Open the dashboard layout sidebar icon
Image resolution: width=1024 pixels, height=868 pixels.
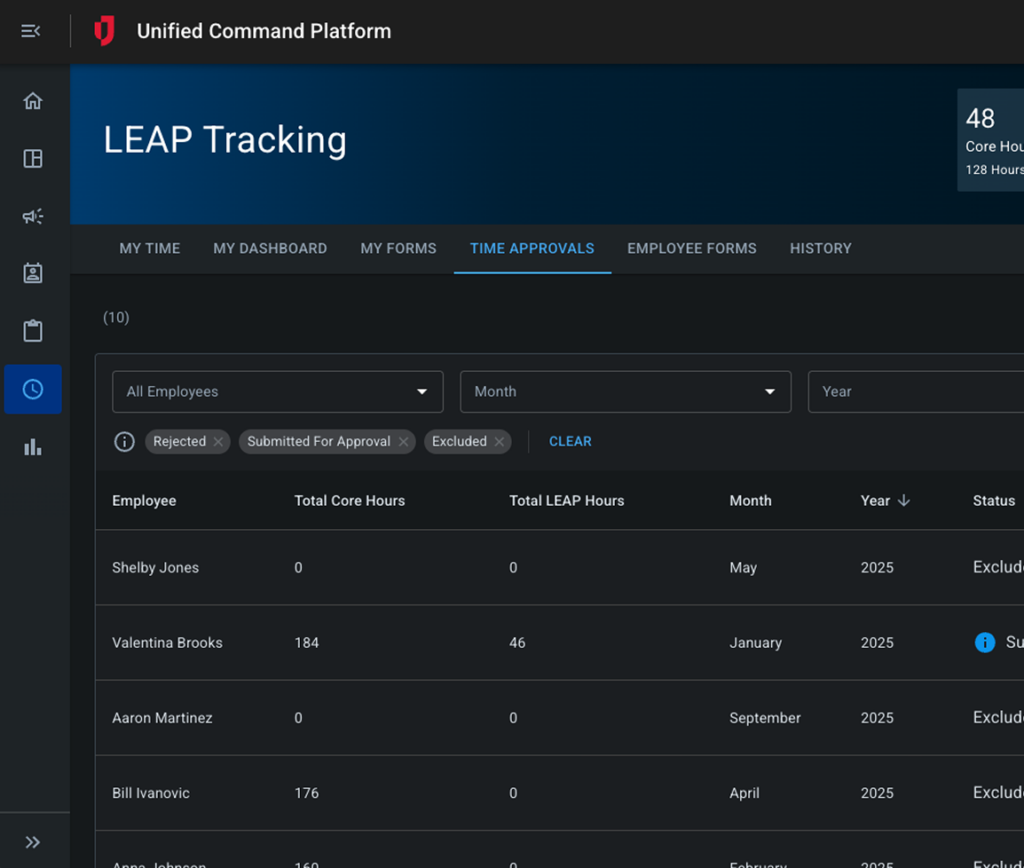click(33, 159)
